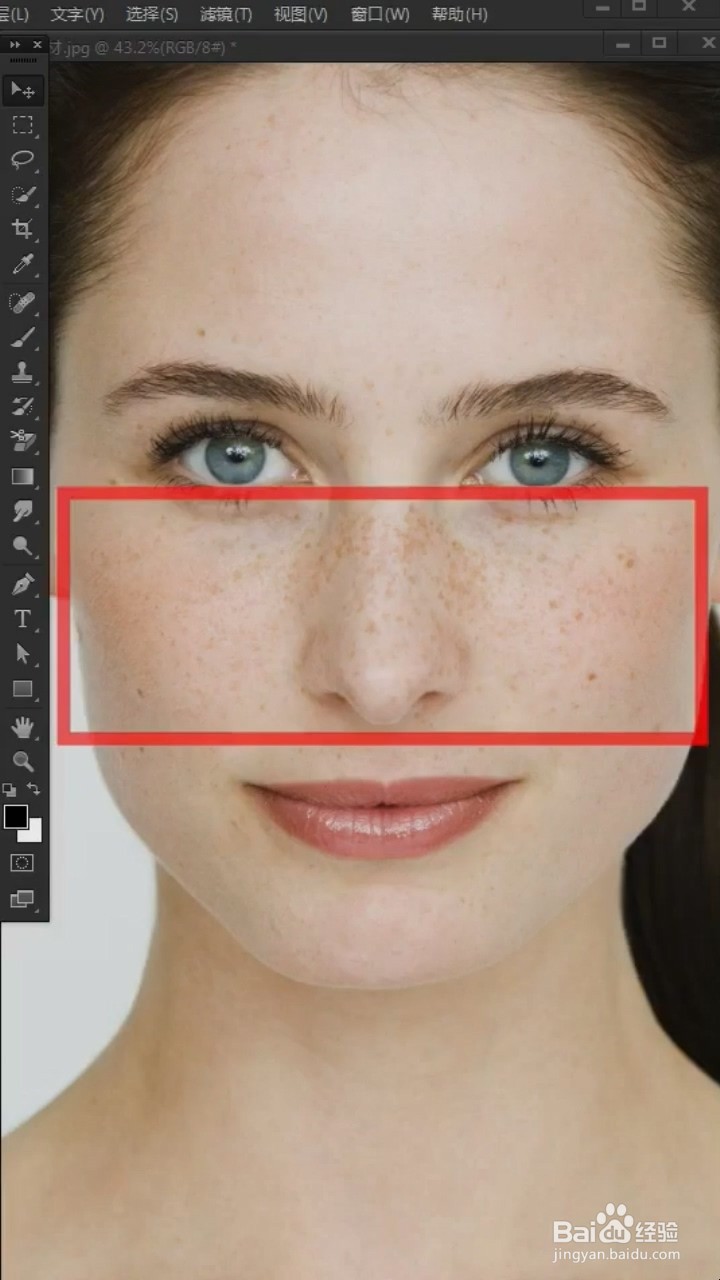This screenshot has height=1280, width=720.
Task: Toggle Quick Mask mode
Action: 22,862
